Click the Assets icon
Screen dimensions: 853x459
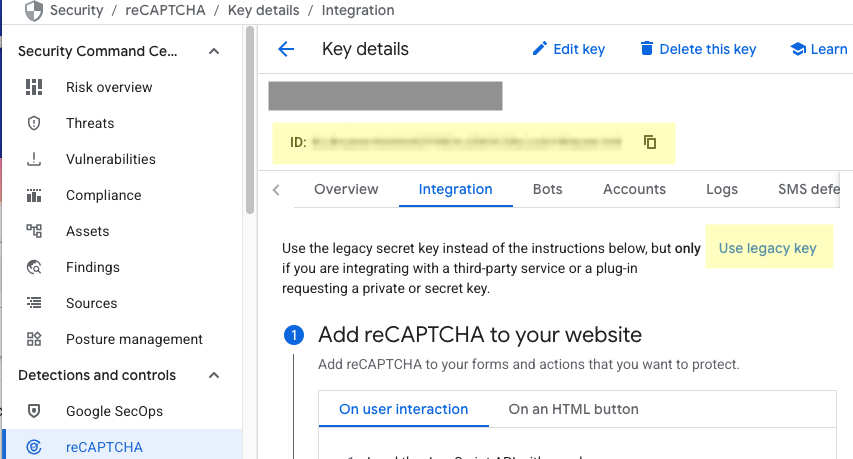[x=34, y=231]
